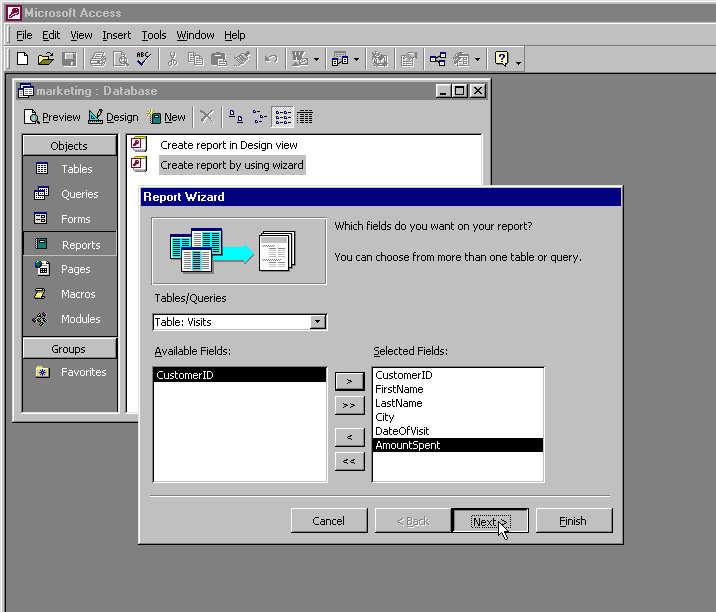Click the Properties toolbar icon

point(408,59)
